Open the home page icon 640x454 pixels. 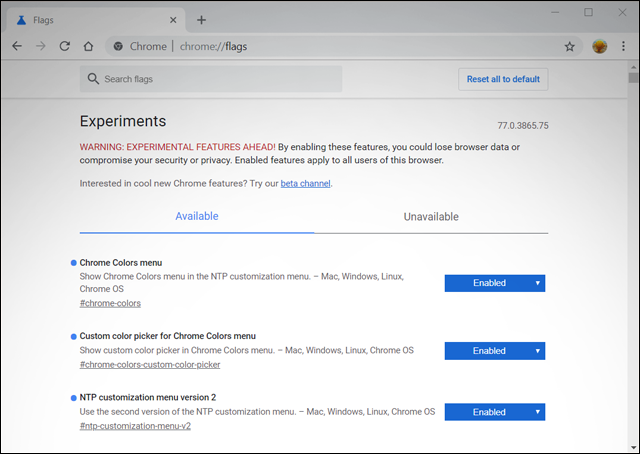(x=88, y=46)
